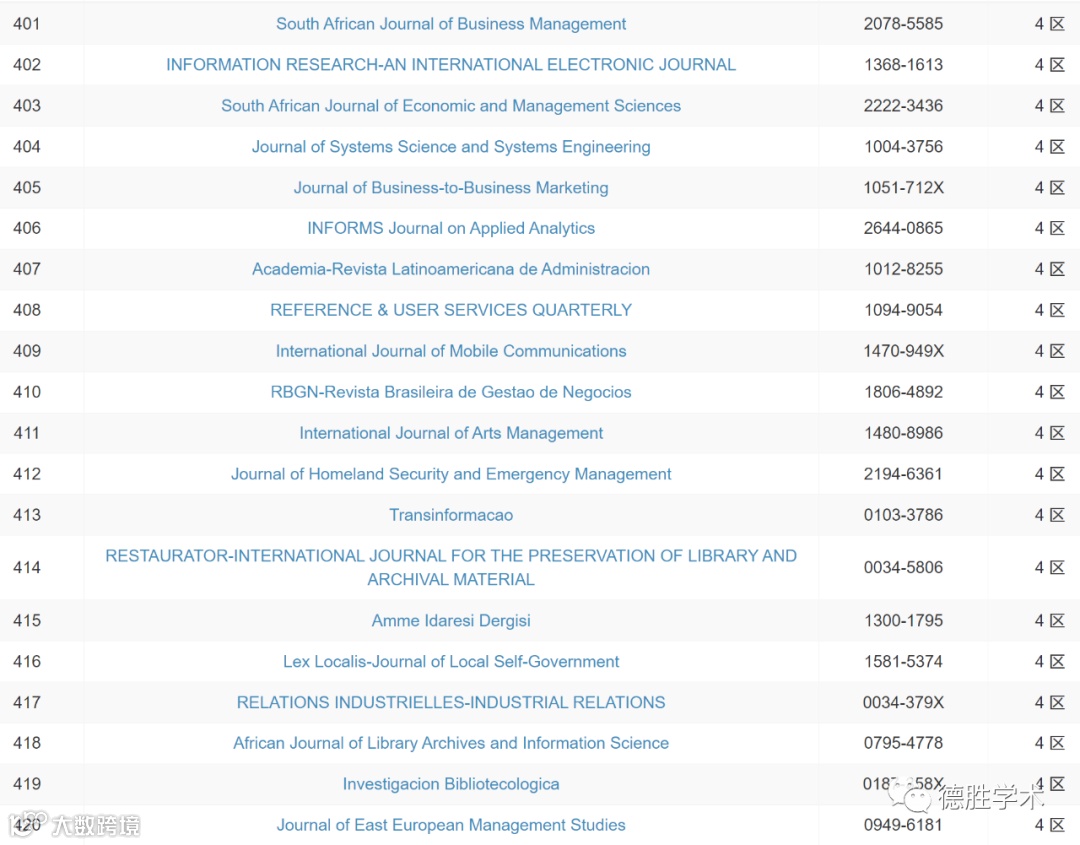This screenshot has width=1080, height=845.
Task: Open Amme Idaresi Dergisi journal link
Action: pyautogui.click(x=450, y=620)
